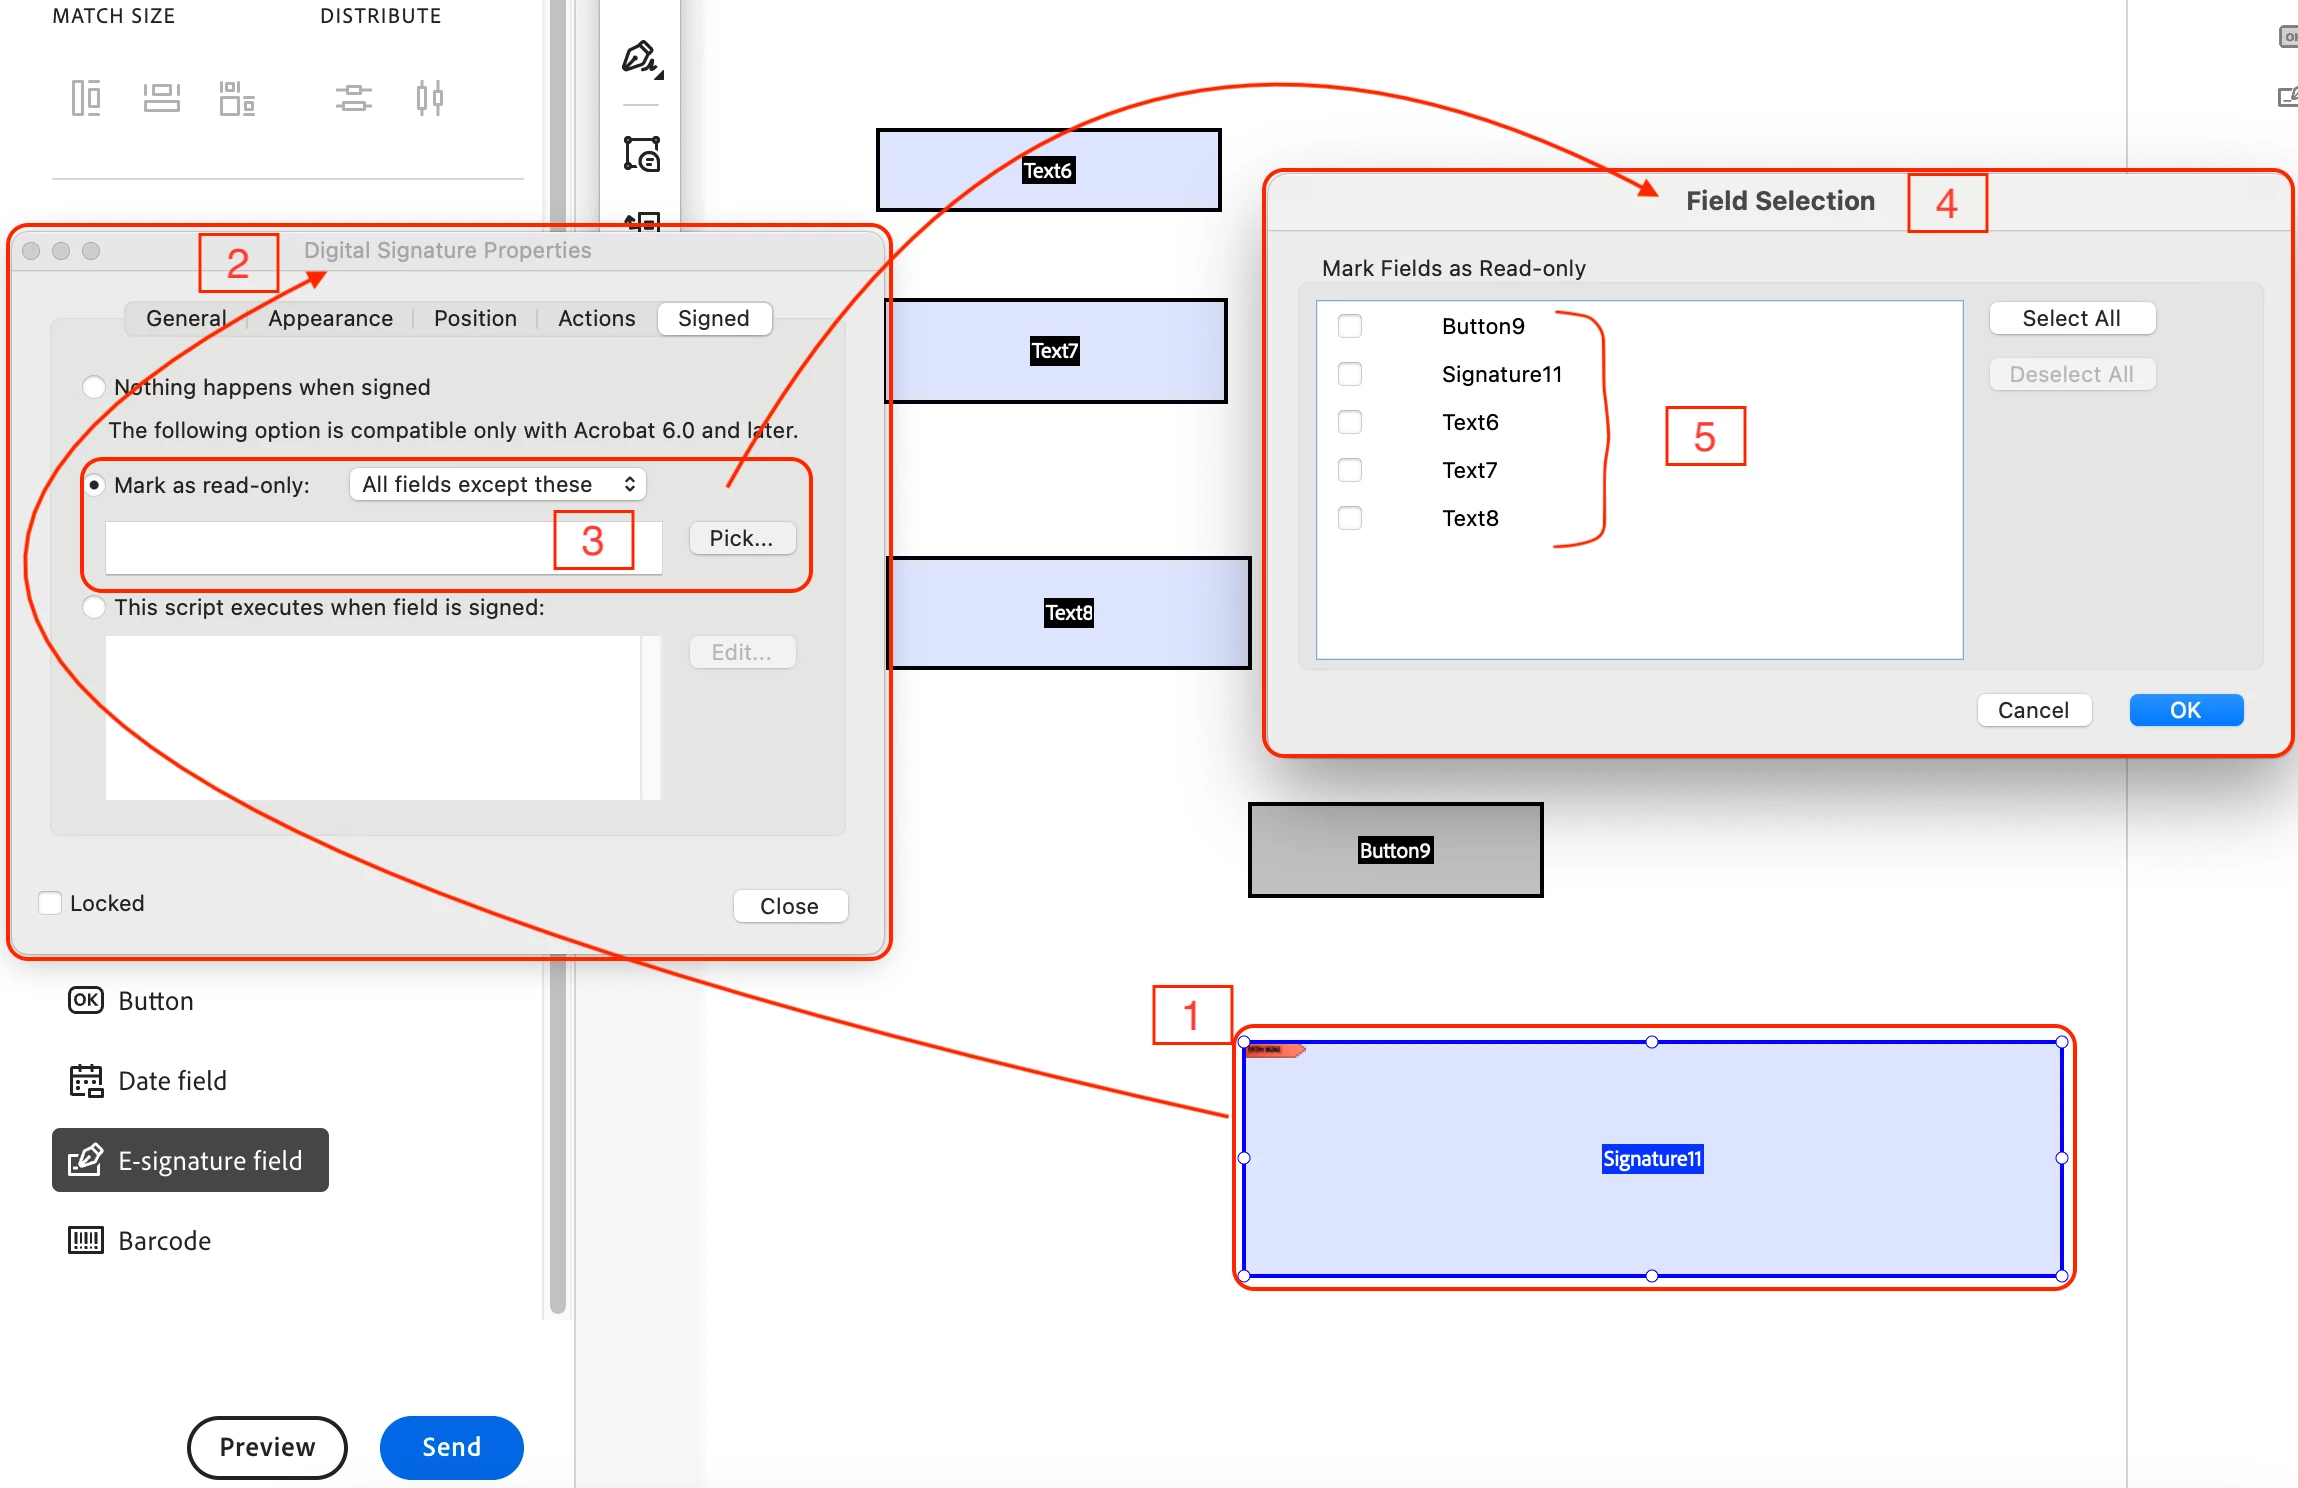The height and width of the screenshot is (1488, 2298).
Task: Open the Actions tab
Action: [x=596, y=318]
